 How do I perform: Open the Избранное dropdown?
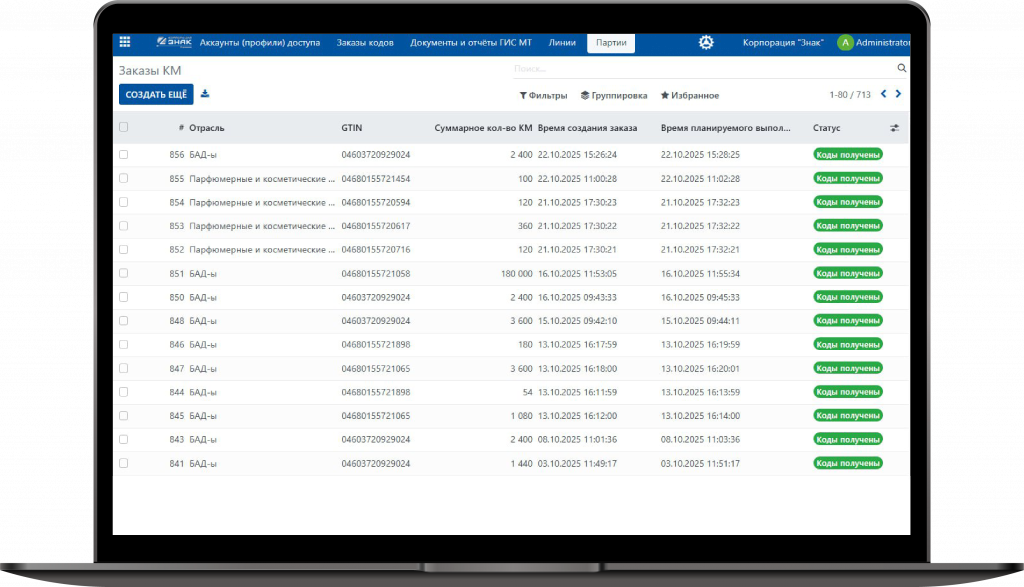click(x=690, y=95)
